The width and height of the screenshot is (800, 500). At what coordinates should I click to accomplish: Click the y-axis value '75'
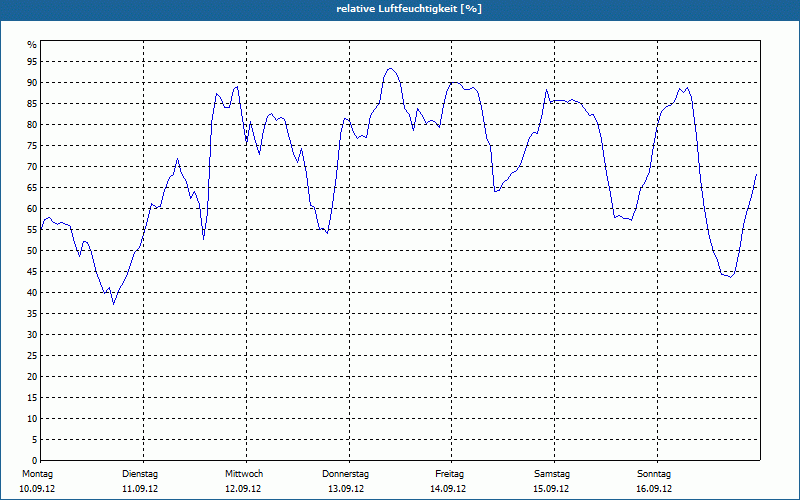pyautogui.click(x=32, y=145)
